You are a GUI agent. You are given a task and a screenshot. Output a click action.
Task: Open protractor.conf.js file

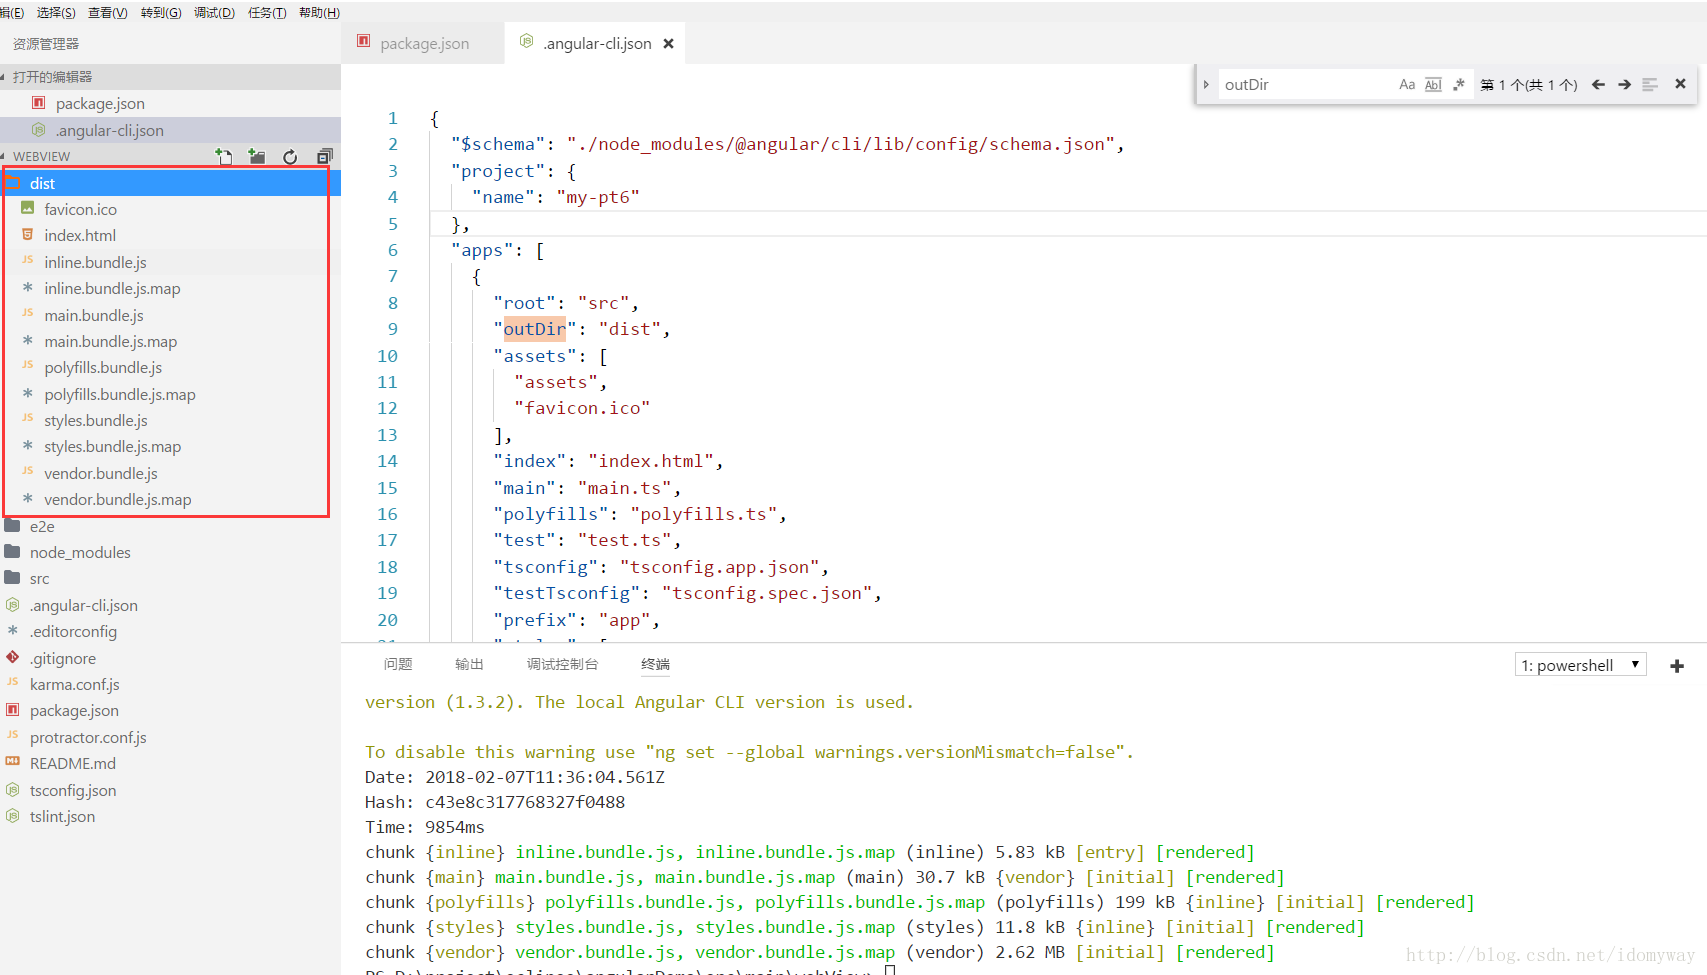coord(170,737)
